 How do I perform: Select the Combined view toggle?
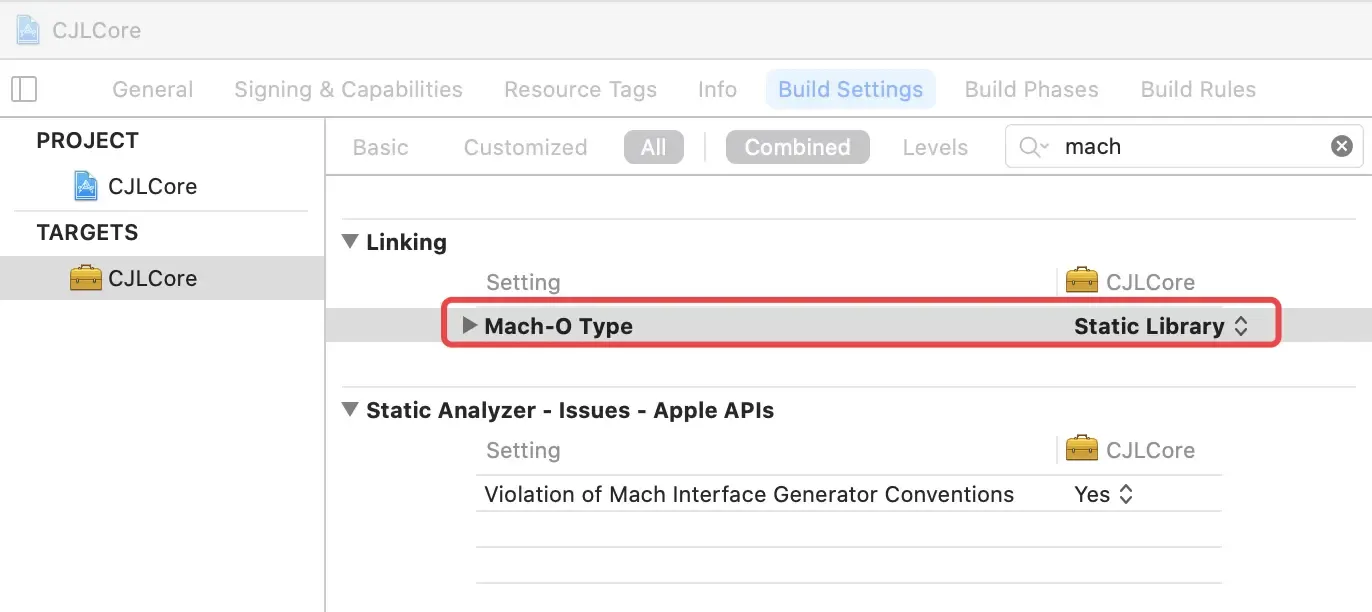(797, 147)
